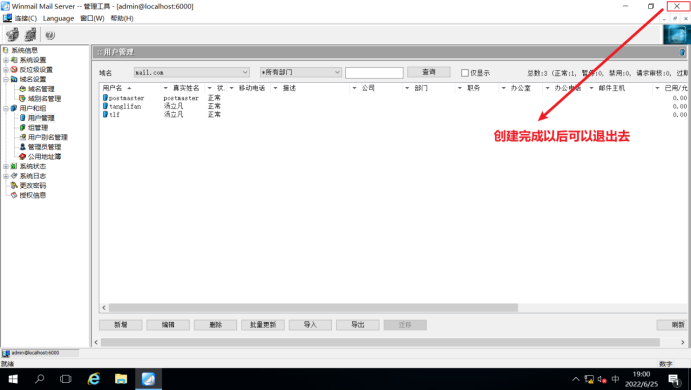691x390 pixels.
Task: Click the 新增 add user button
Action: (x=121, y=325)
